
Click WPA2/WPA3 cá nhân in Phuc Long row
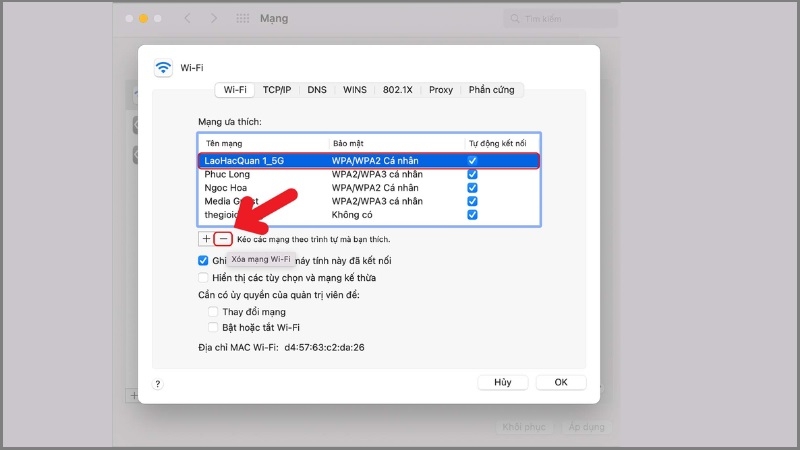pos(377,174)
